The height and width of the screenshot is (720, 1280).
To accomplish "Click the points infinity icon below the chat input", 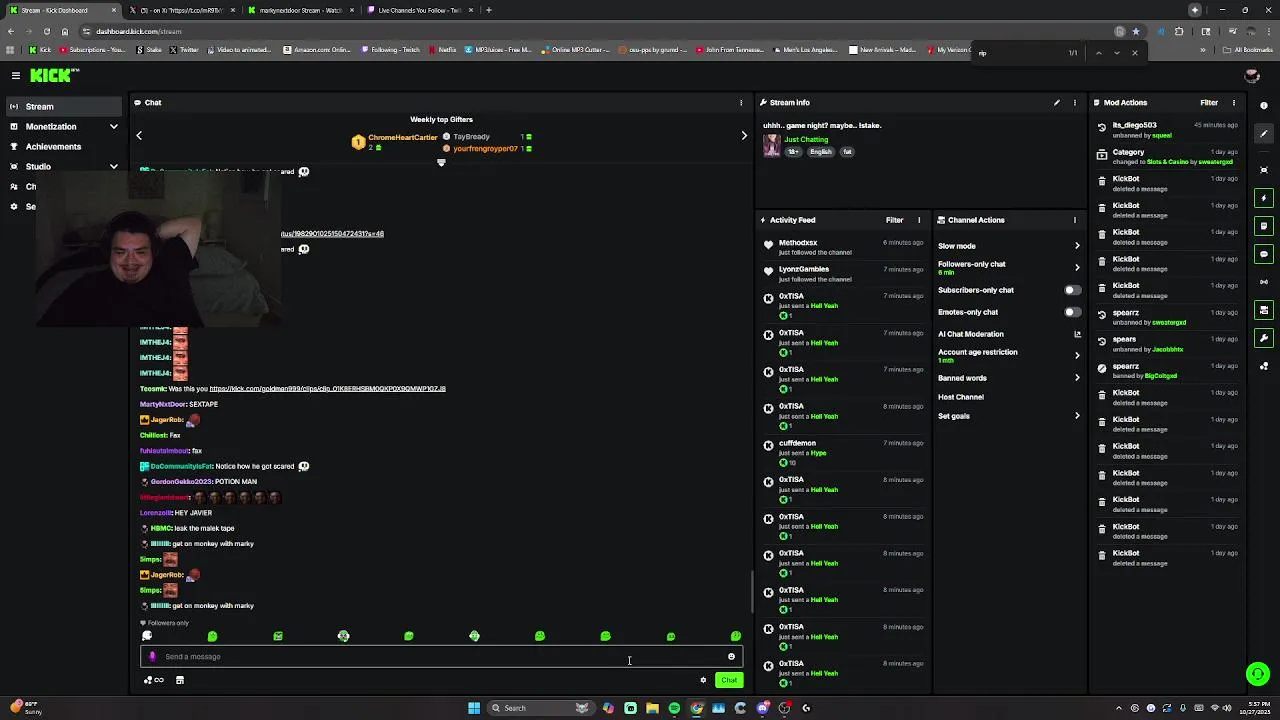I will (x=154, y=680).
